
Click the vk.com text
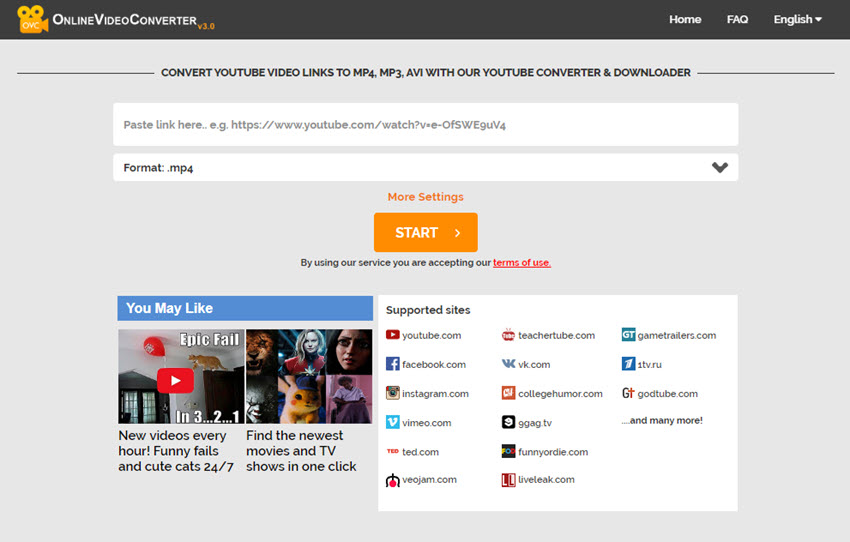(x=534, y=365)
